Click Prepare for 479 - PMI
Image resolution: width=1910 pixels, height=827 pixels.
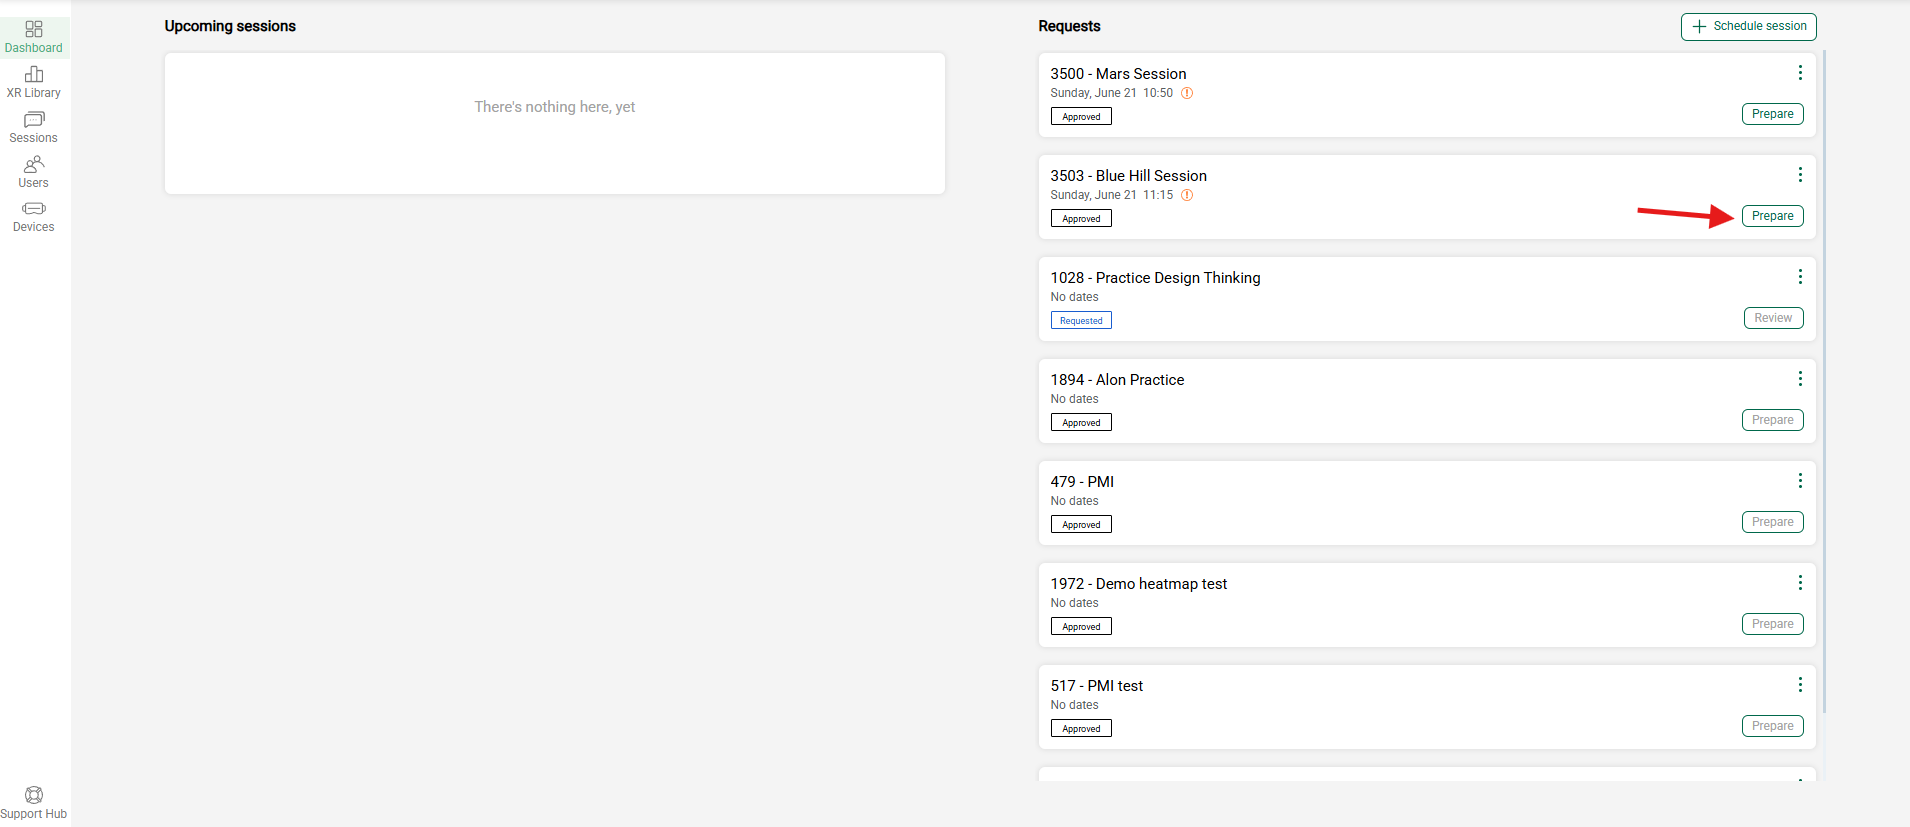click(x=1773, y=522)
